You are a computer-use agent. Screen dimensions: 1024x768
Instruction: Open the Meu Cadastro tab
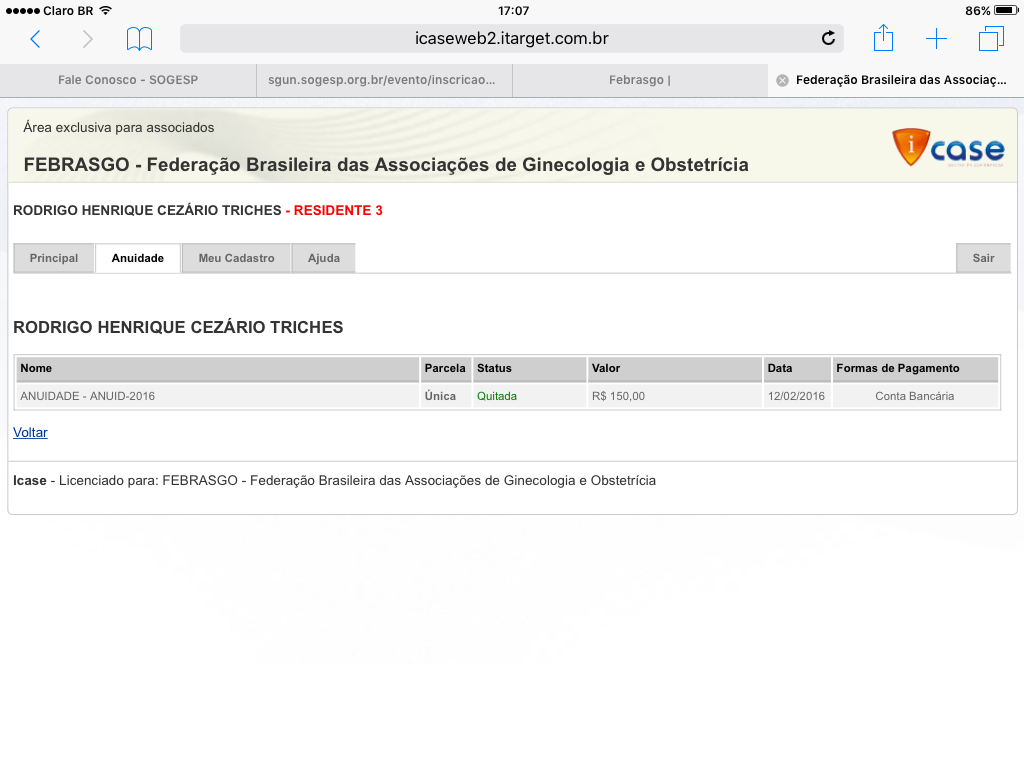click(x=236, y=258)
